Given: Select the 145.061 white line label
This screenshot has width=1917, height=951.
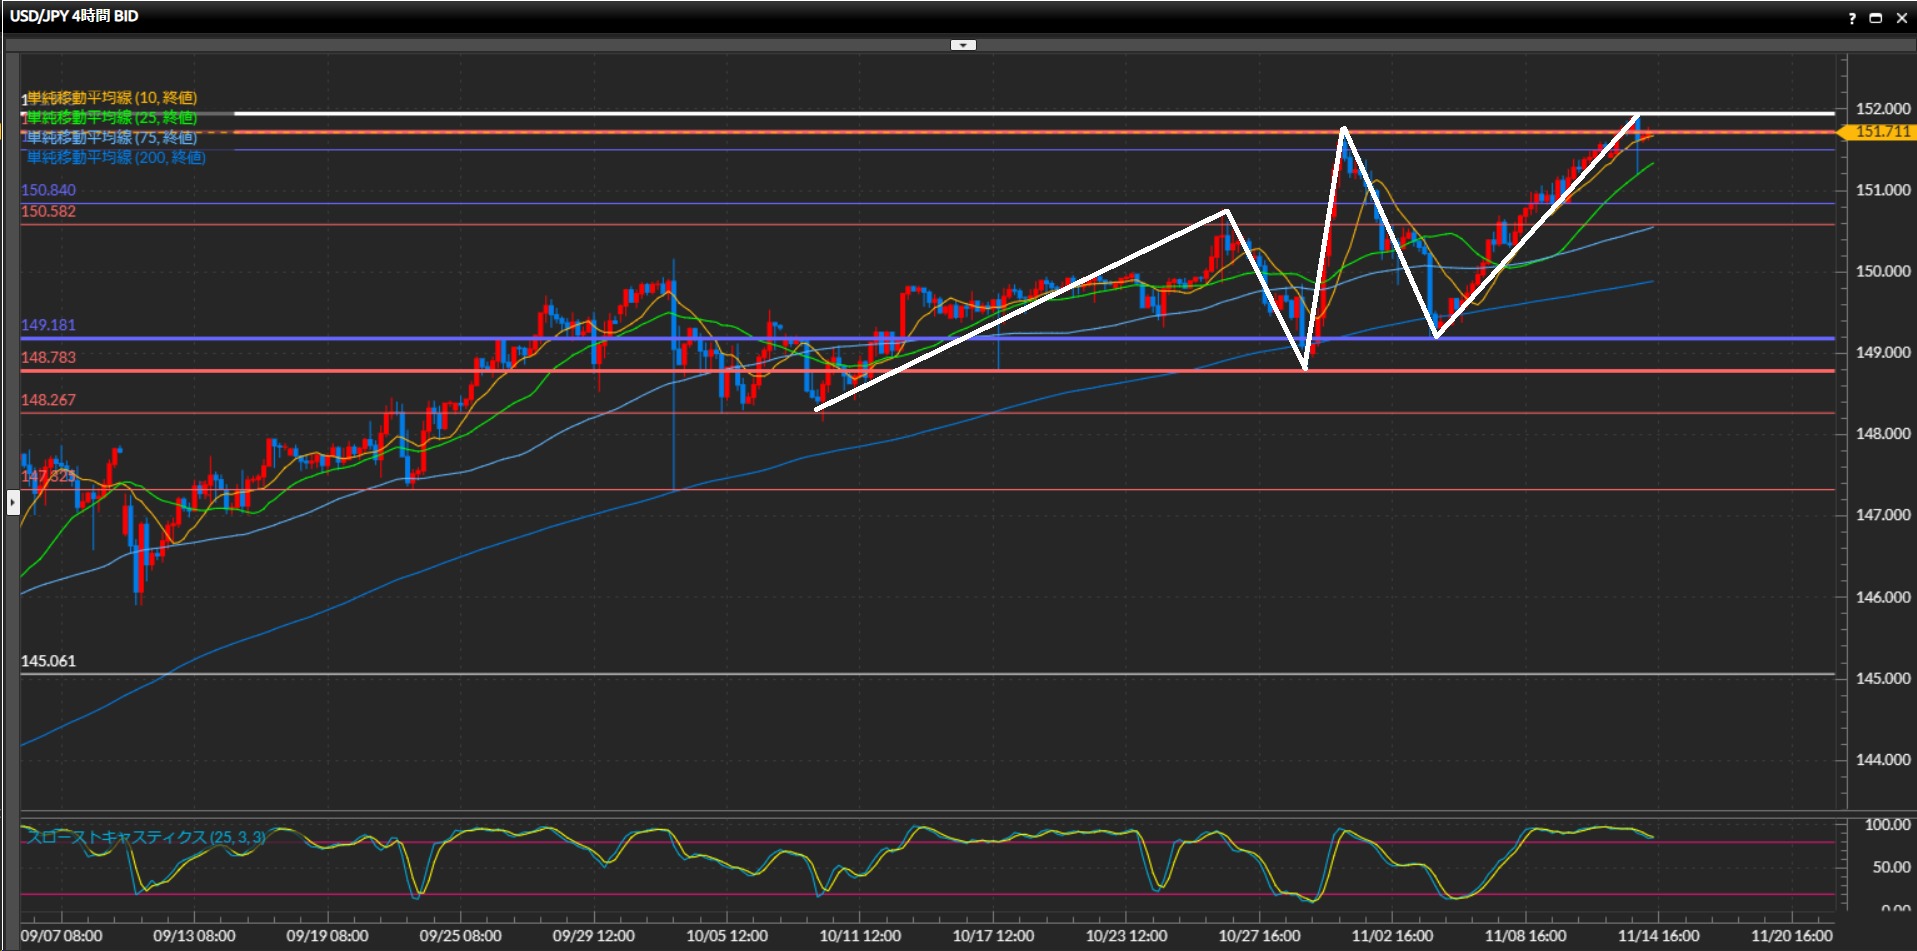Looking at the screenshot, I should click(48, 661).
